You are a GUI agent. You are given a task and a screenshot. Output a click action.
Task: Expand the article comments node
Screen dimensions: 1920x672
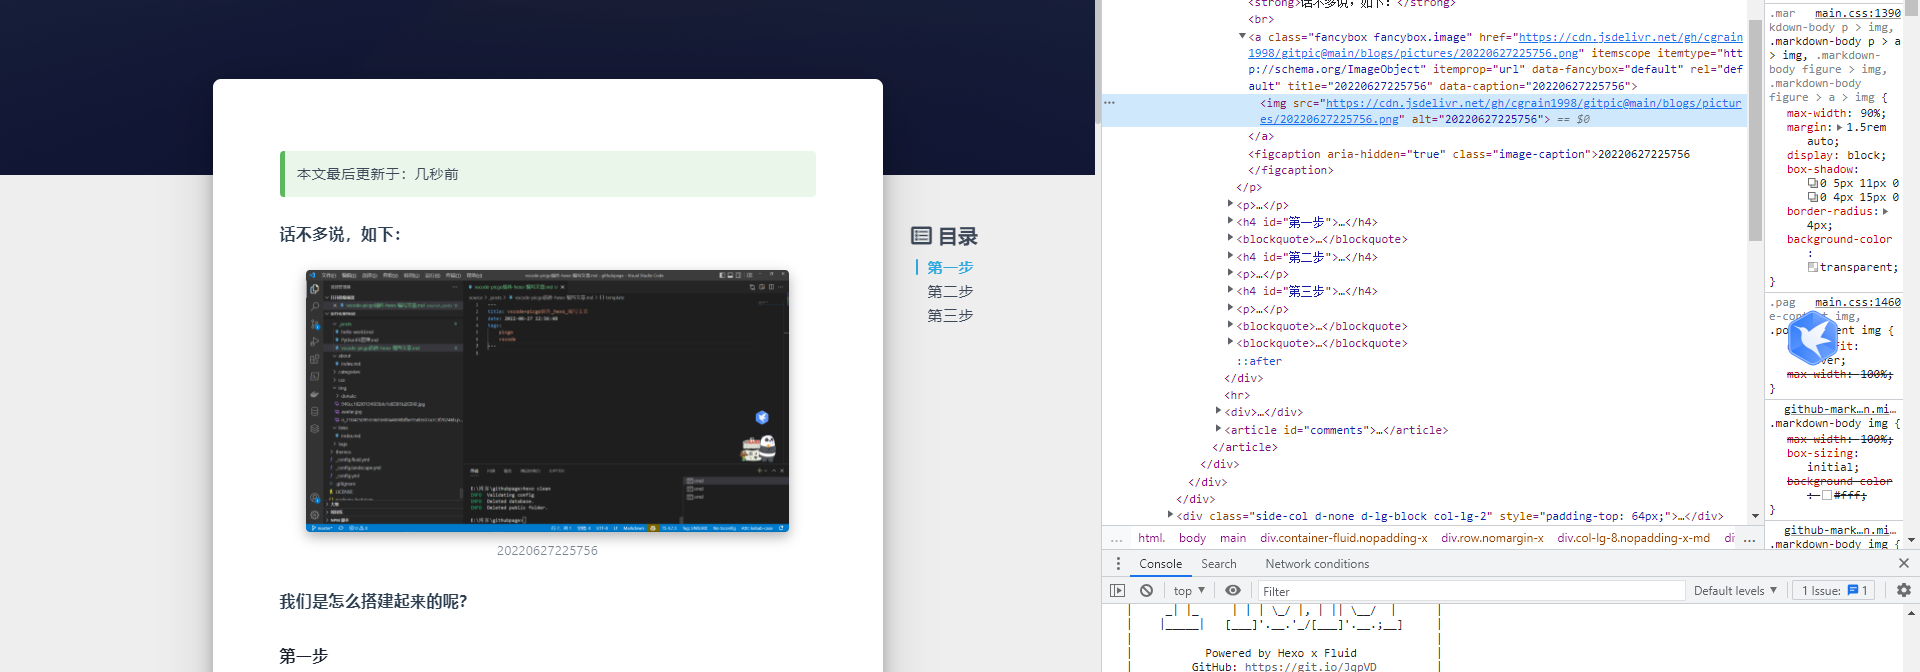pyautogui.click(x=1219, y=430)
